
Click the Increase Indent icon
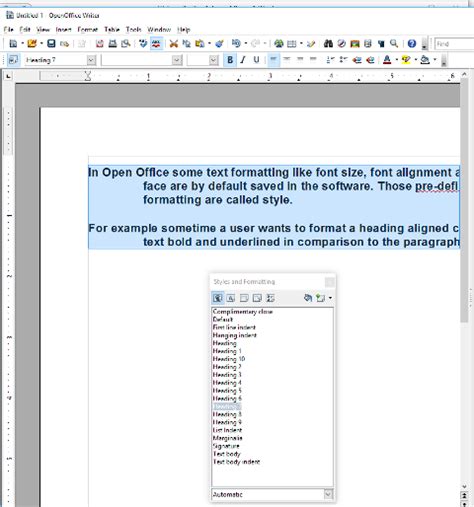click(x=370, y=60)
